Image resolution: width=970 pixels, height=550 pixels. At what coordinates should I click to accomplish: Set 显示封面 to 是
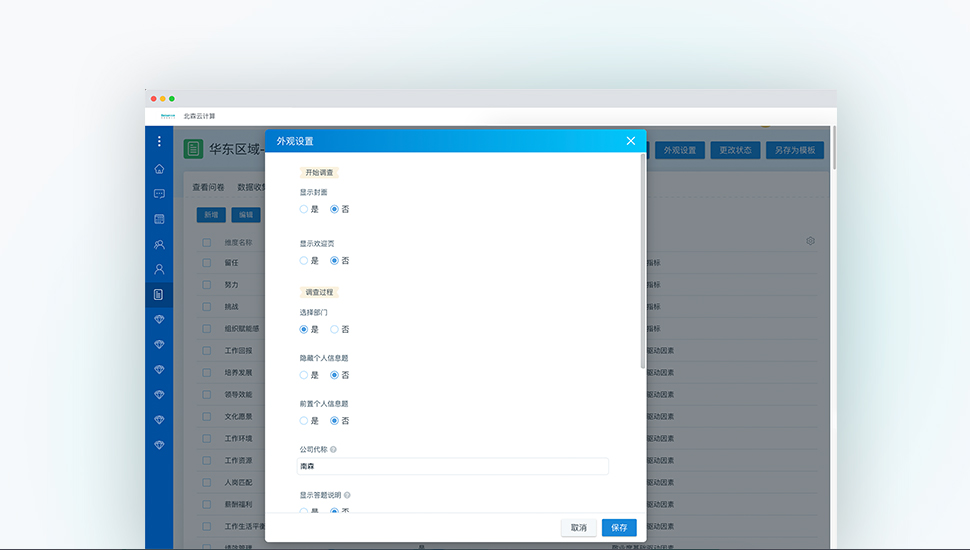[x=304, y=209]
